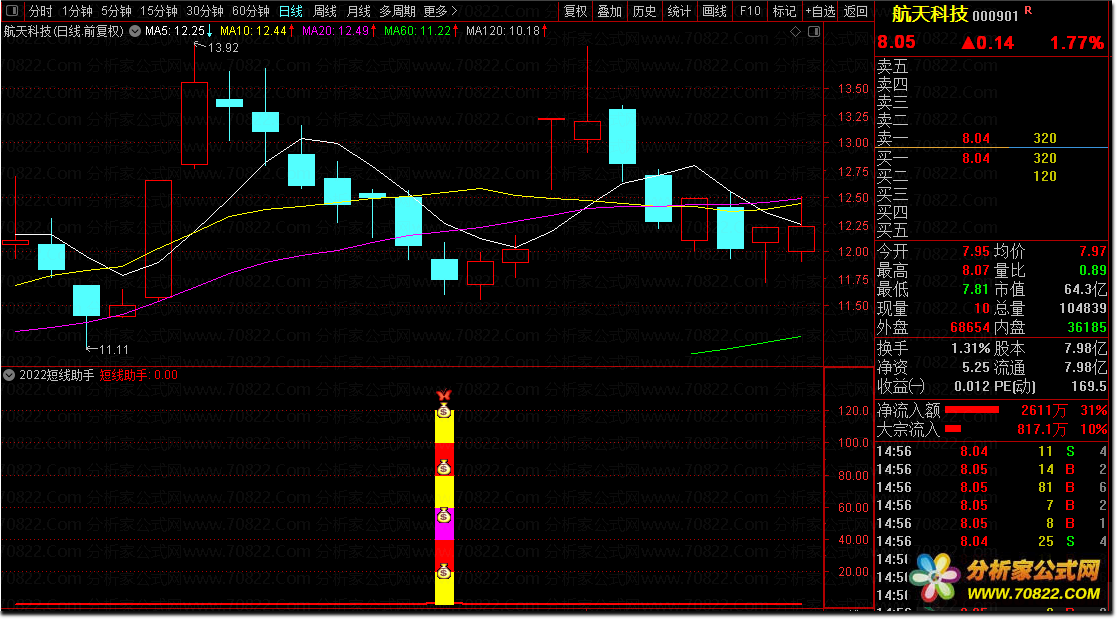The image size is (1118, 619).
Task: Open the F10 company info button
Action: pos(750,11)
